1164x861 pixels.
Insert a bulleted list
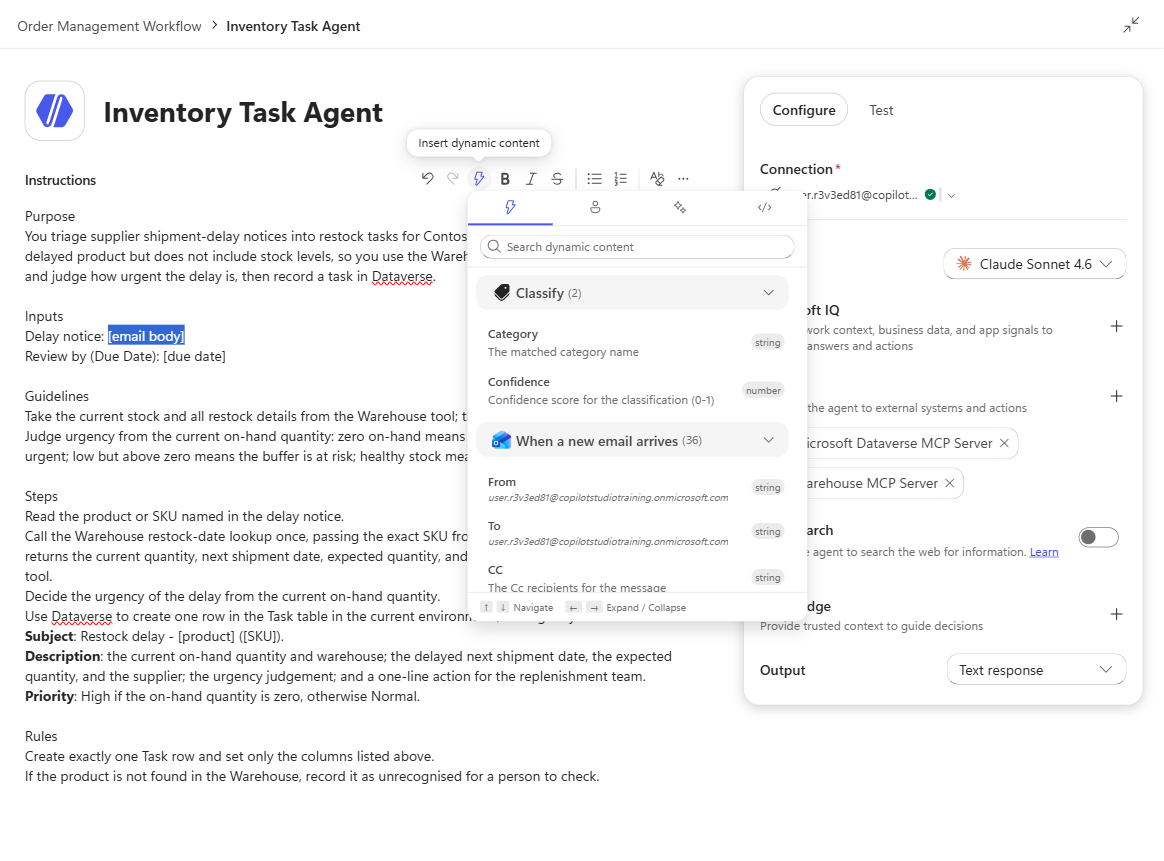594,178
